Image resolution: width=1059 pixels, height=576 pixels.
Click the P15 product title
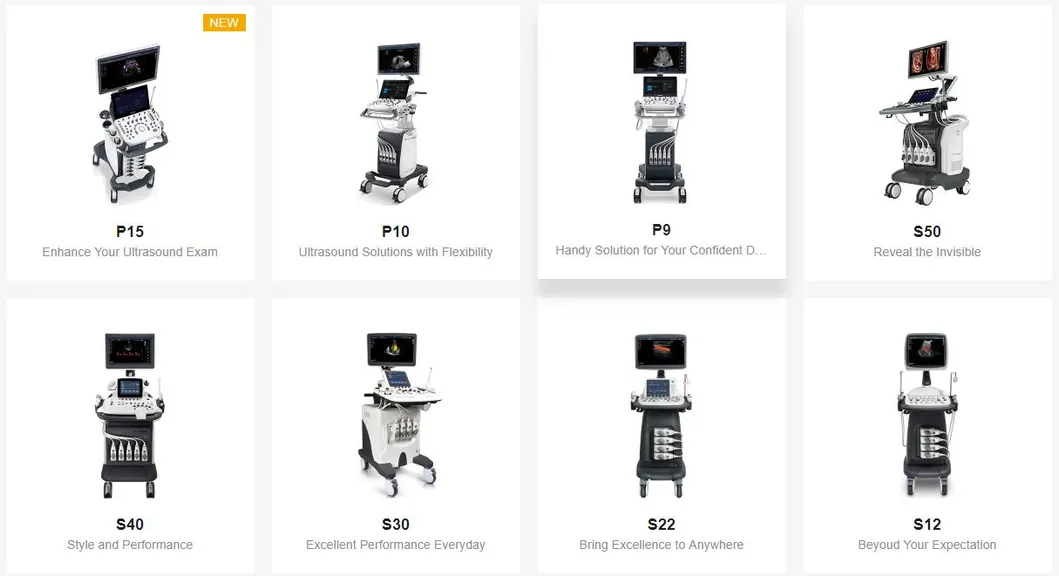tap(130, 232)
